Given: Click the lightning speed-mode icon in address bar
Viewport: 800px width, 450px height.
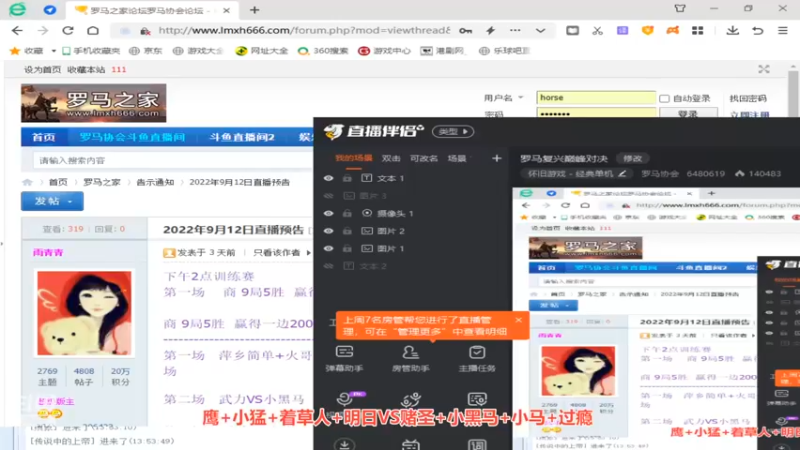Looking at the screenshot, I should 490,31.
